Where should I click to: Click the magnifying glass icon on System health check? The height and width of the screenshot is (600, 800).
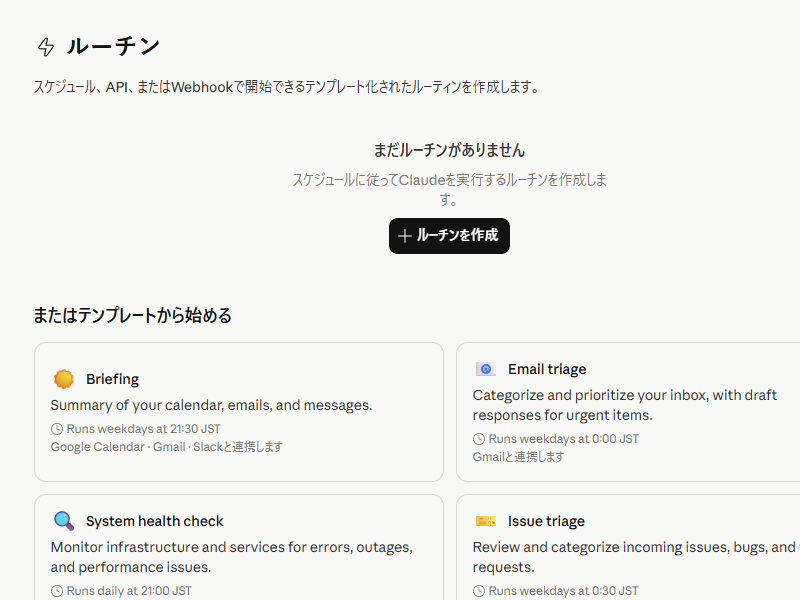click(63, 521)
